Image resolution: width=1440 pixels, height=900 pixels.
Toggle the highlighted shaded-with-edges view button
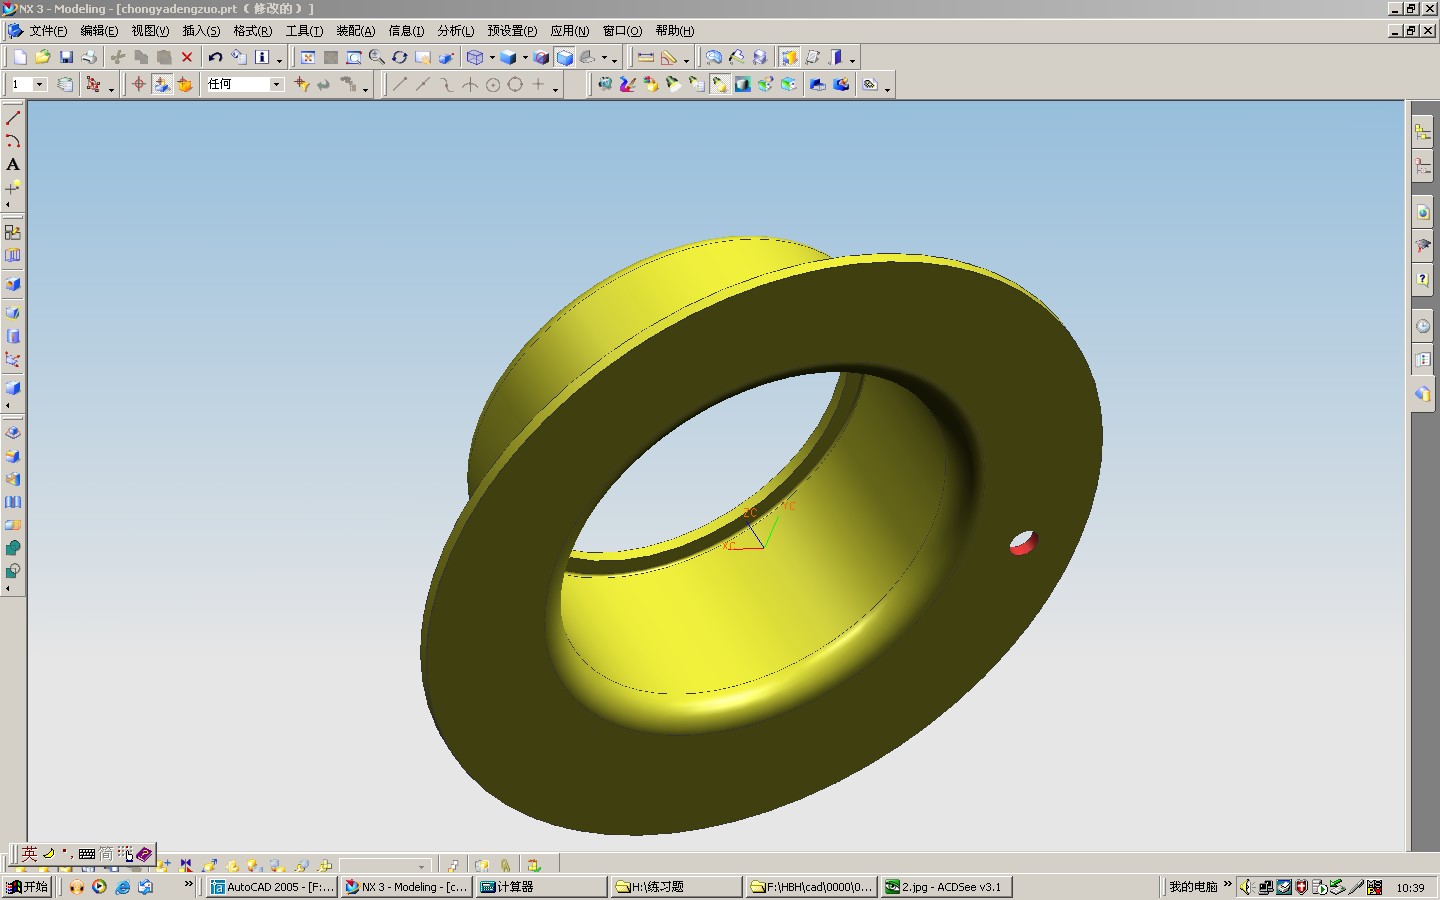(565, 58)
